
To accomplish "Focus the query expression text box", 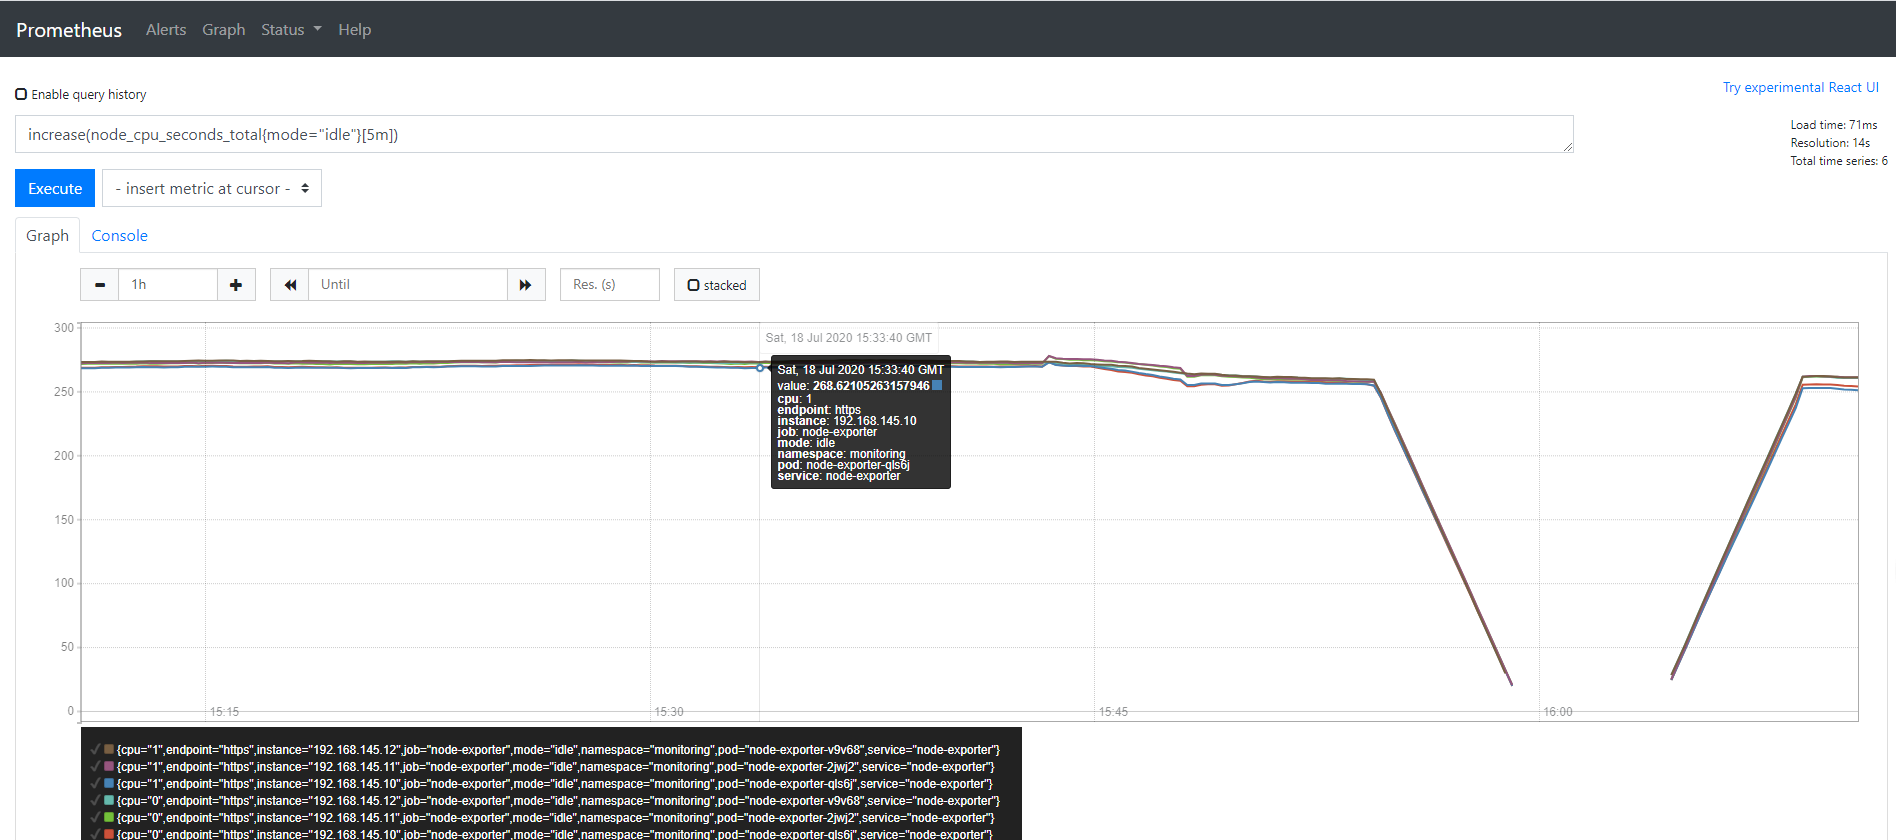I will click(794, 134).
